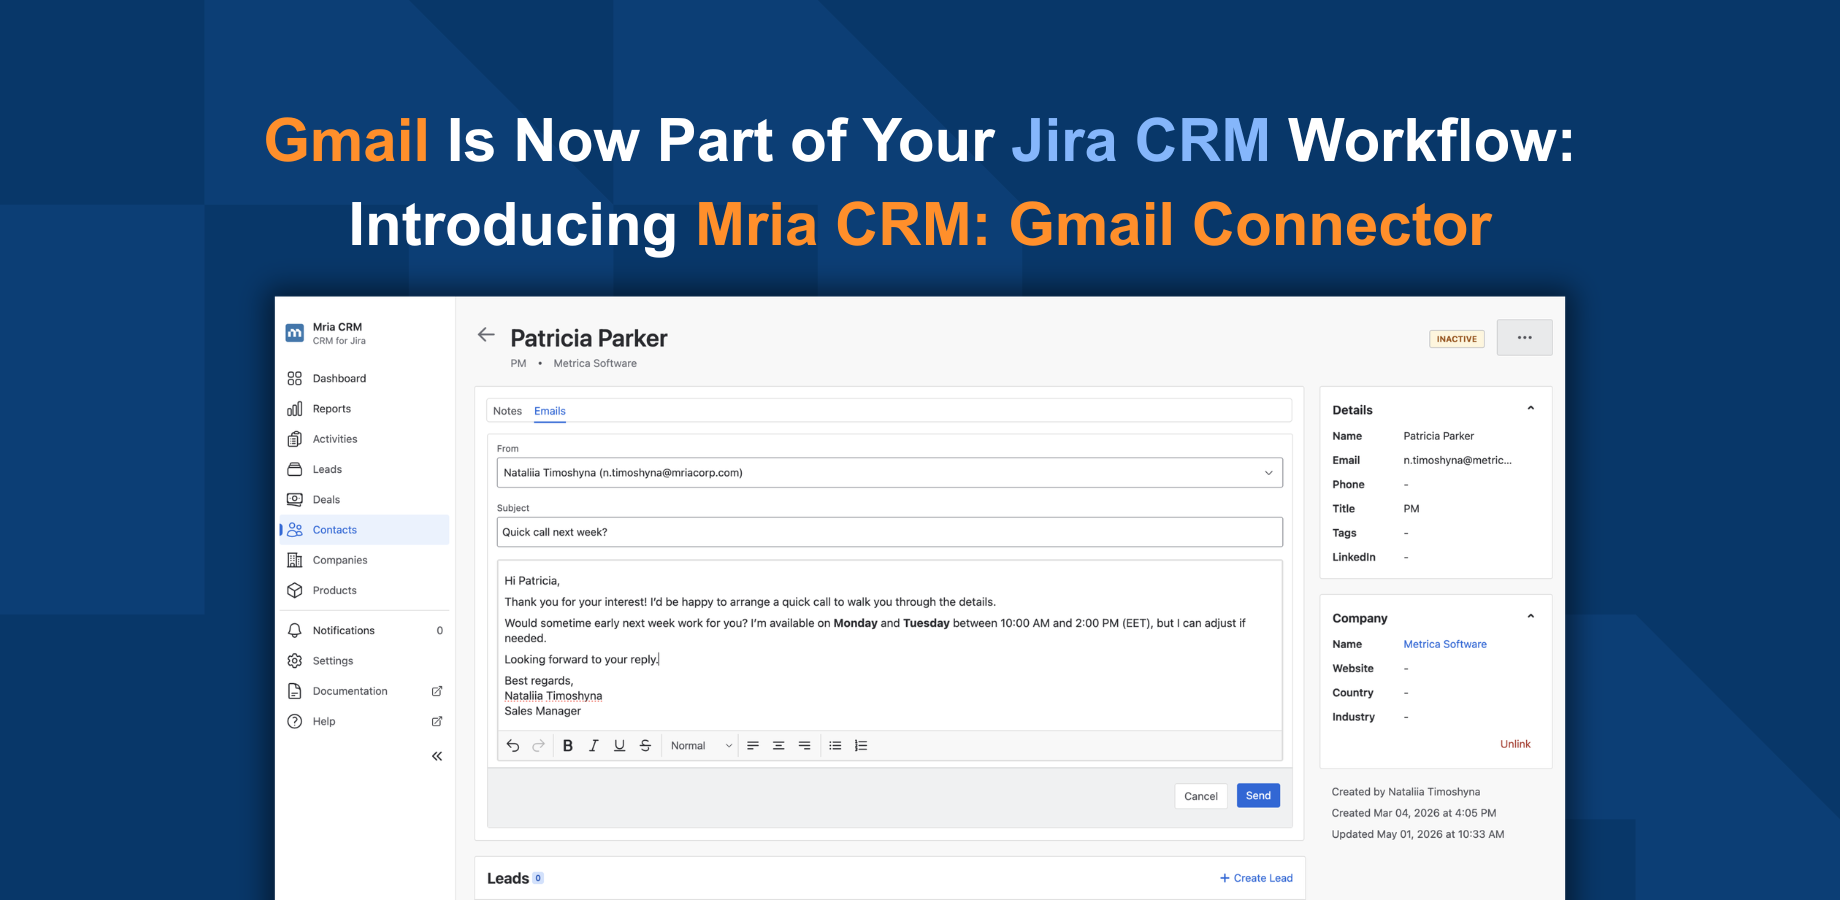The width and height of the screenshot is (1840, 900).
Task: Toggle underline formatting
Action: click(620, 746)
